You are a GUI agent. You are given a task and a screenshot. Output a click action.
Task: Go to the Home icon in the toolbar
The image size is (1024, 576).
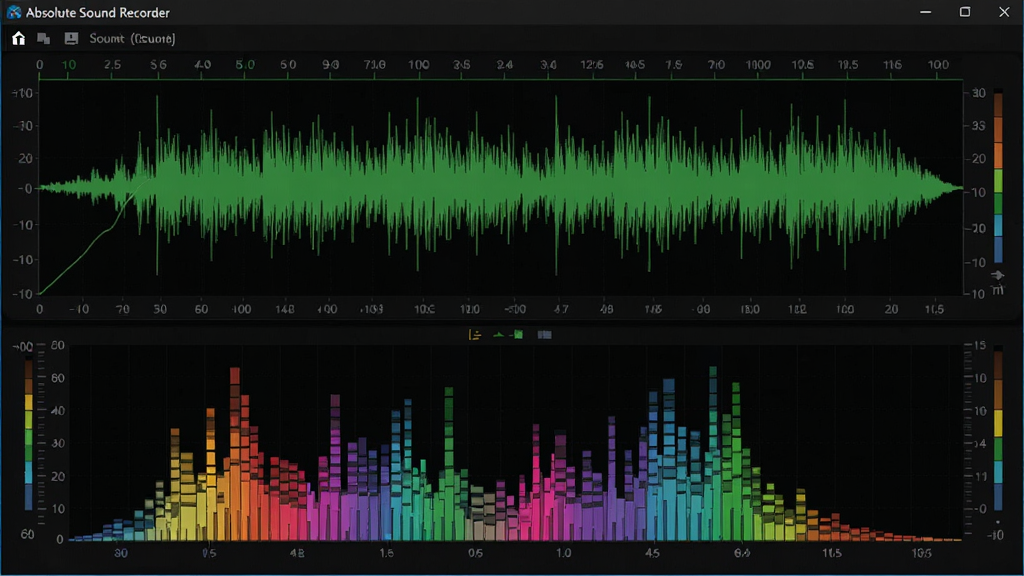[18, 39]
